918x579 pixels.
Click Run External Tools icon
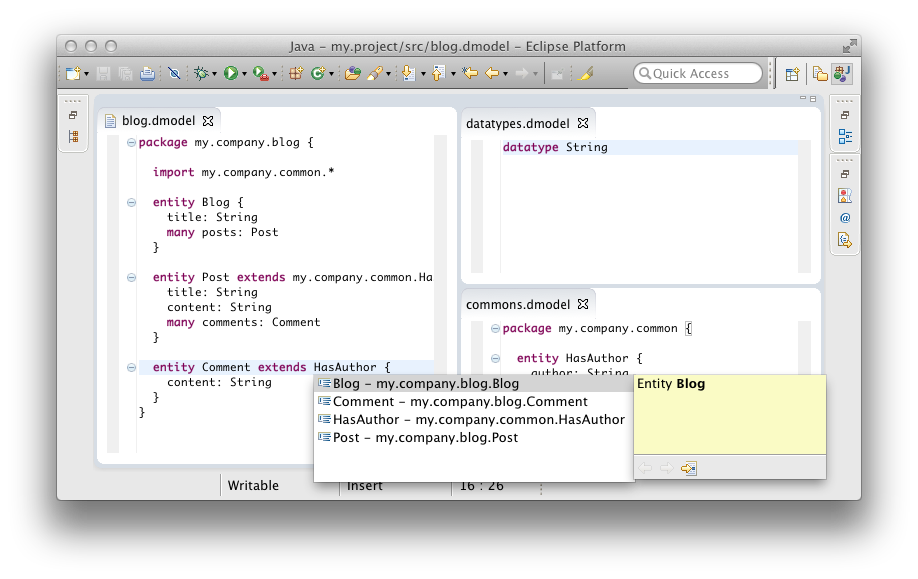tap(260, 73)
